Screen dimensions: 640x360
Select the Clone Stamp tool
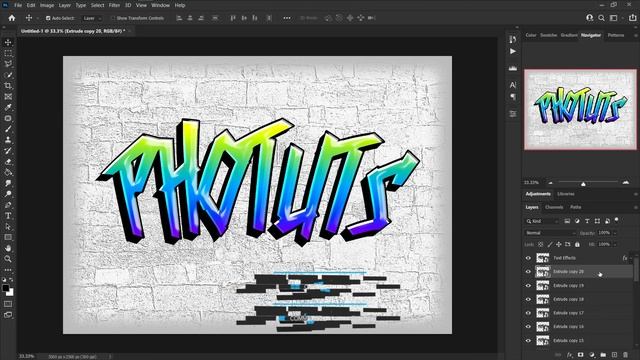point(8,140)
